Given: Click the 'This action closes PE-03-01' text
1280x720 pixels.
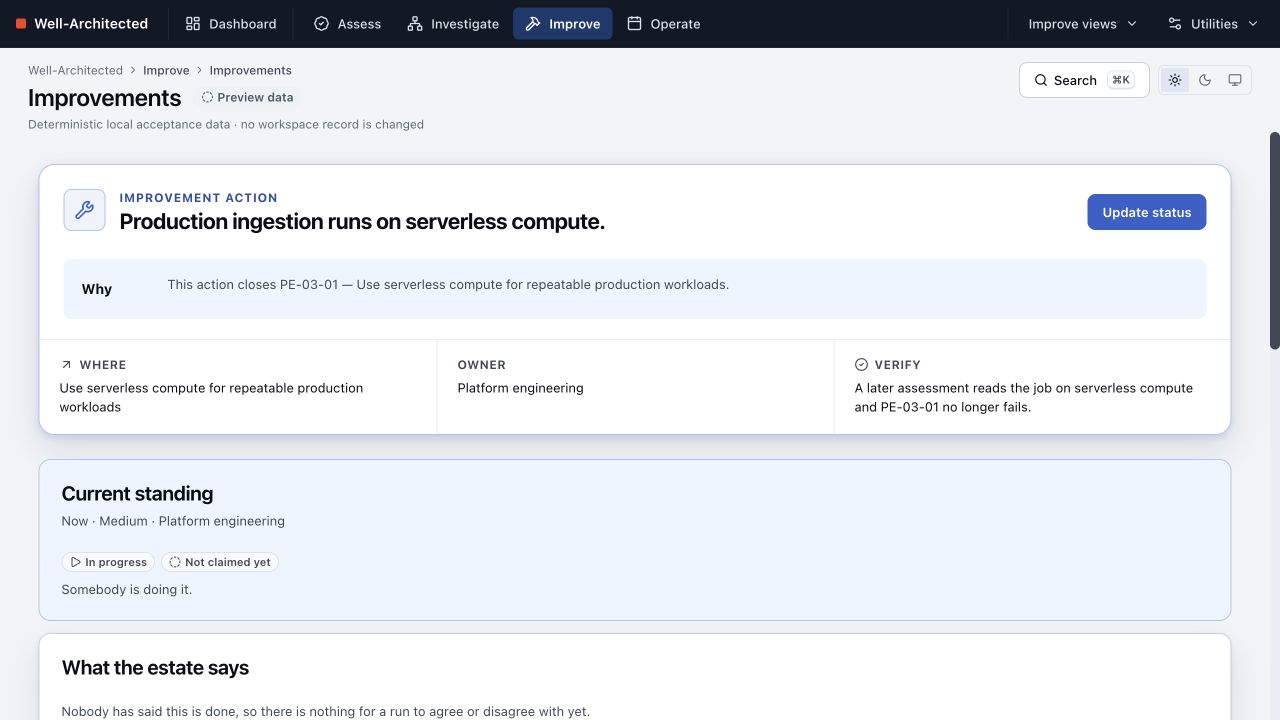Looking at the screenshot, I should pos(448,285).
